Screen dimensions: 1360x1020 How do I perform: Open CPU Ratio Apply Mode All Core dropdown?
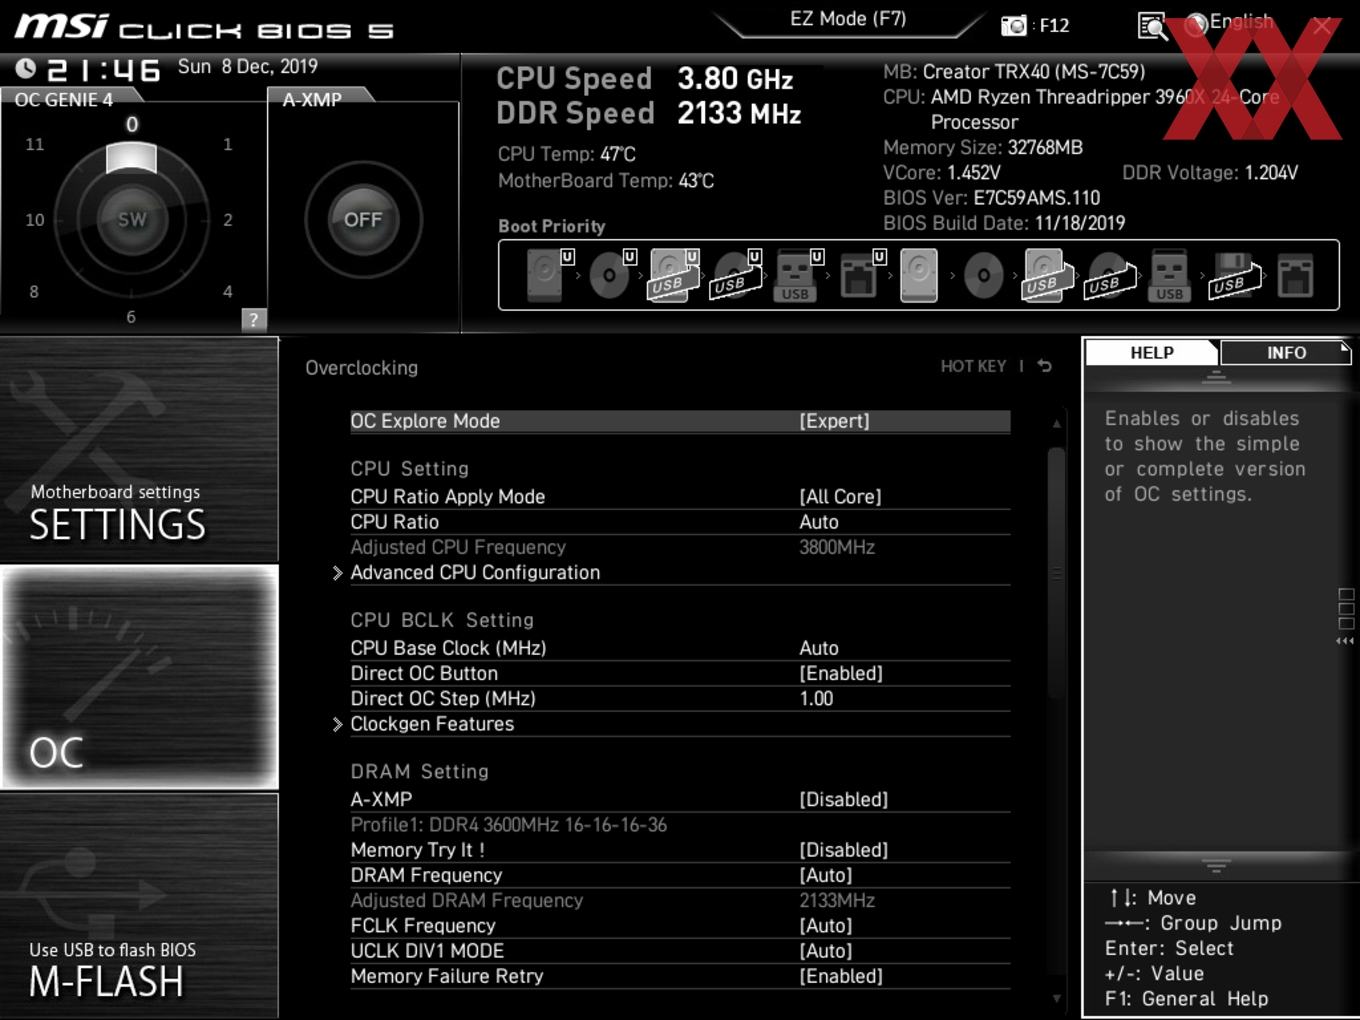point(840,496)
